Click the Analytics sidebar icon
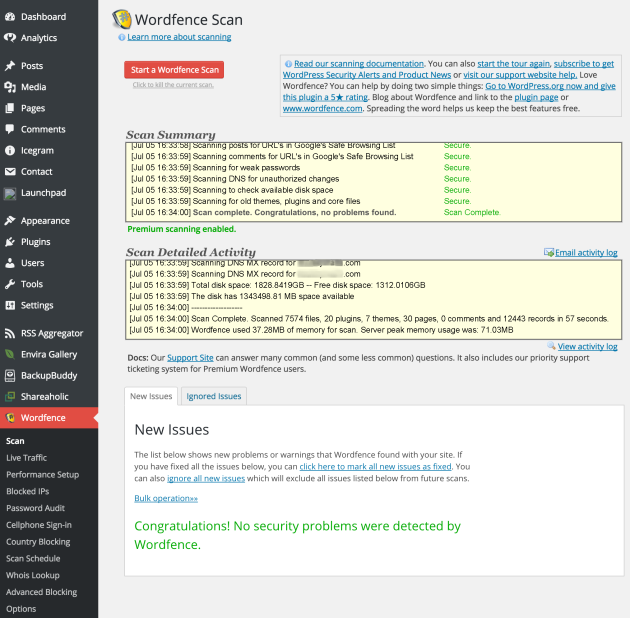 point(10,38)
